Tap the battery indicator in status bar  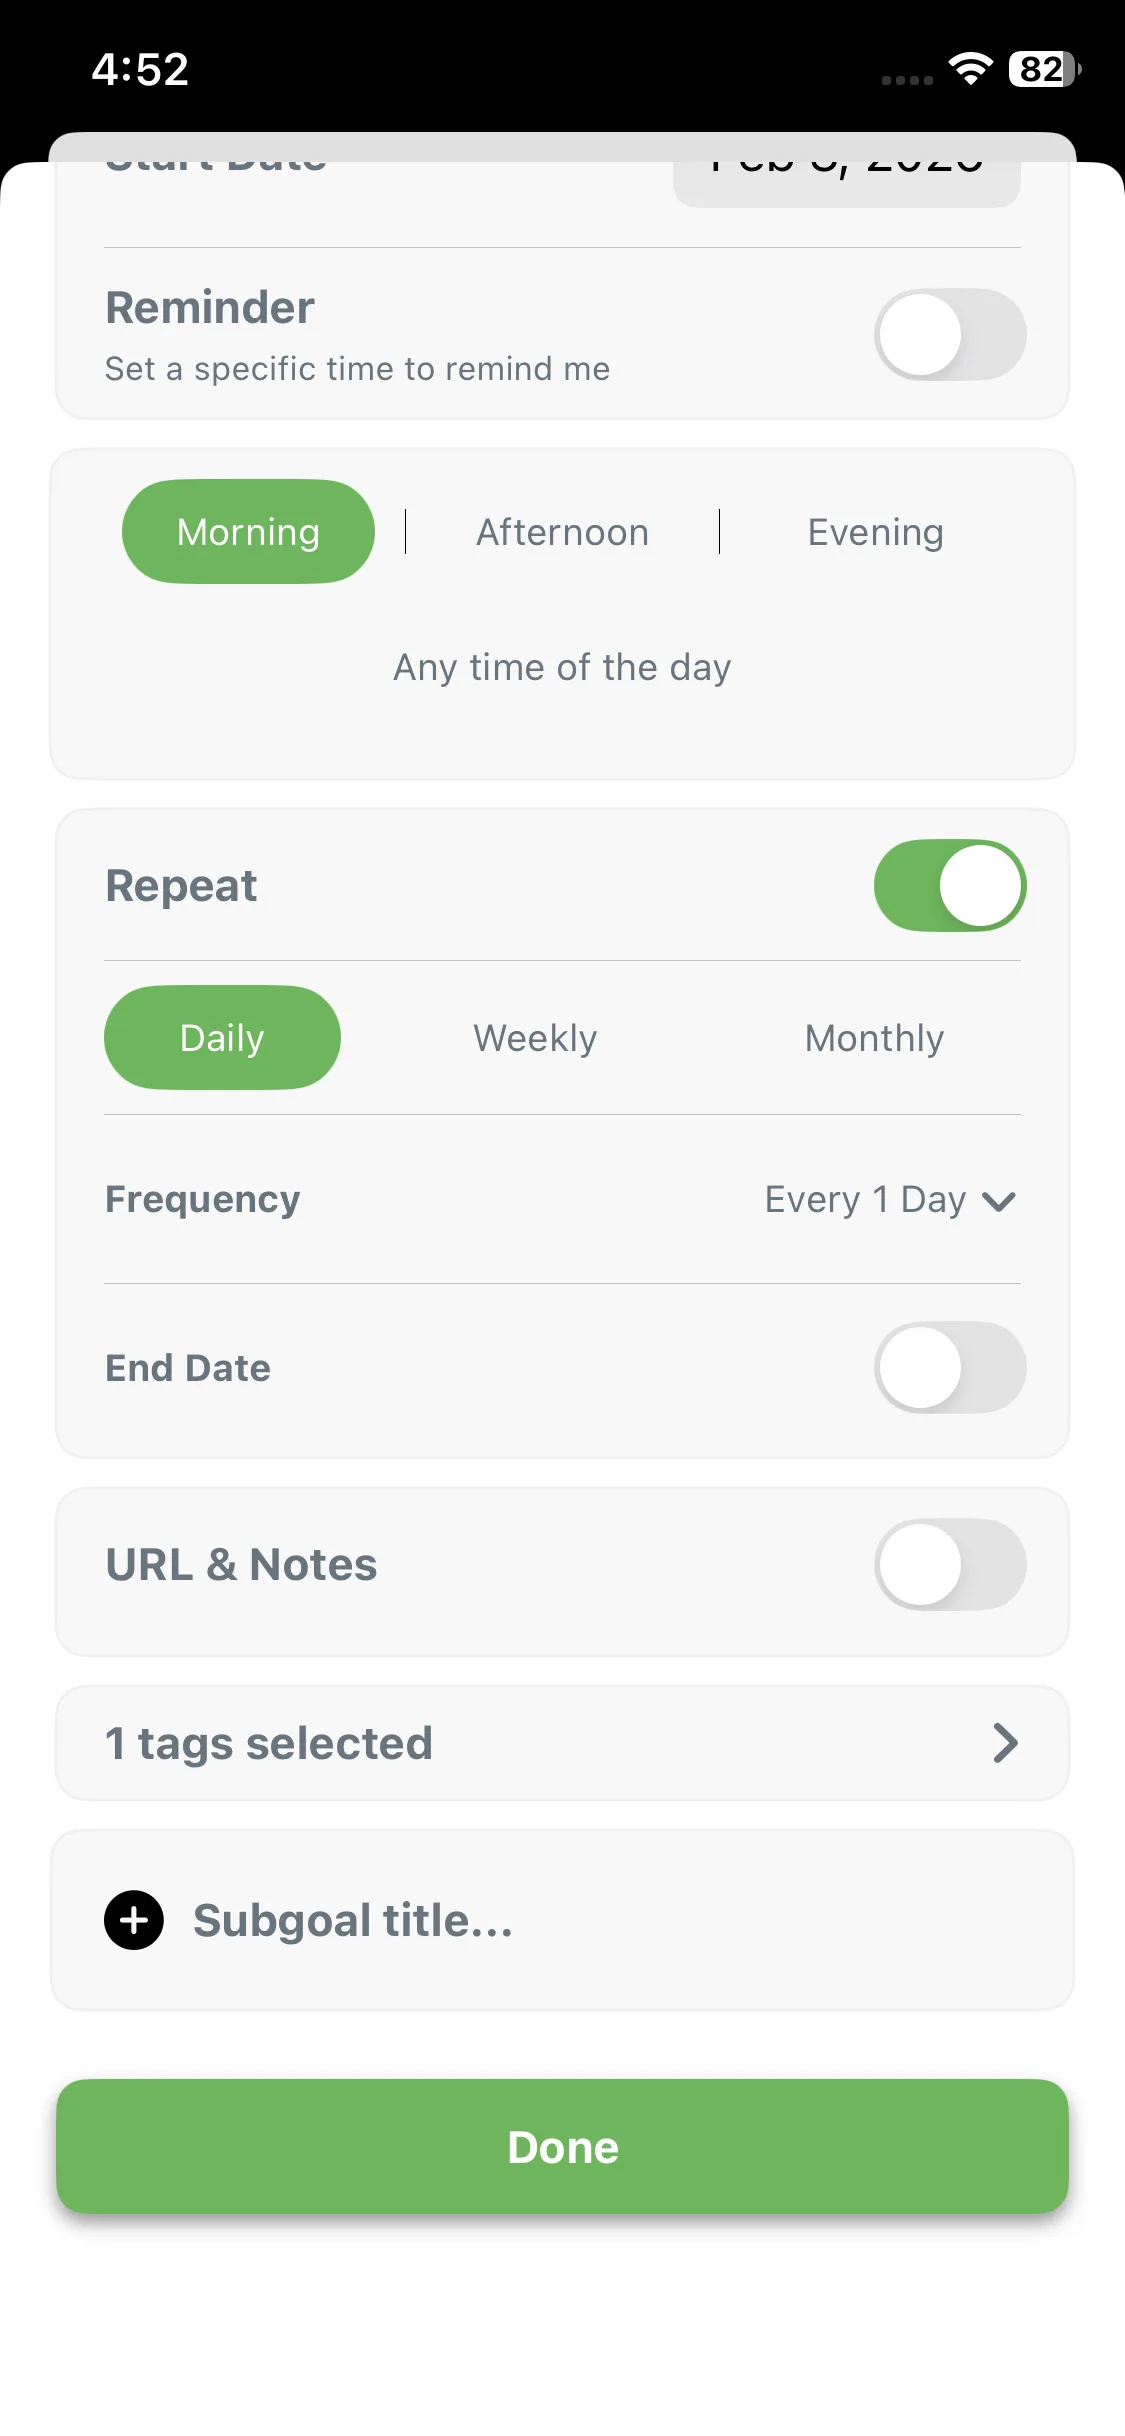[1044, 69]
